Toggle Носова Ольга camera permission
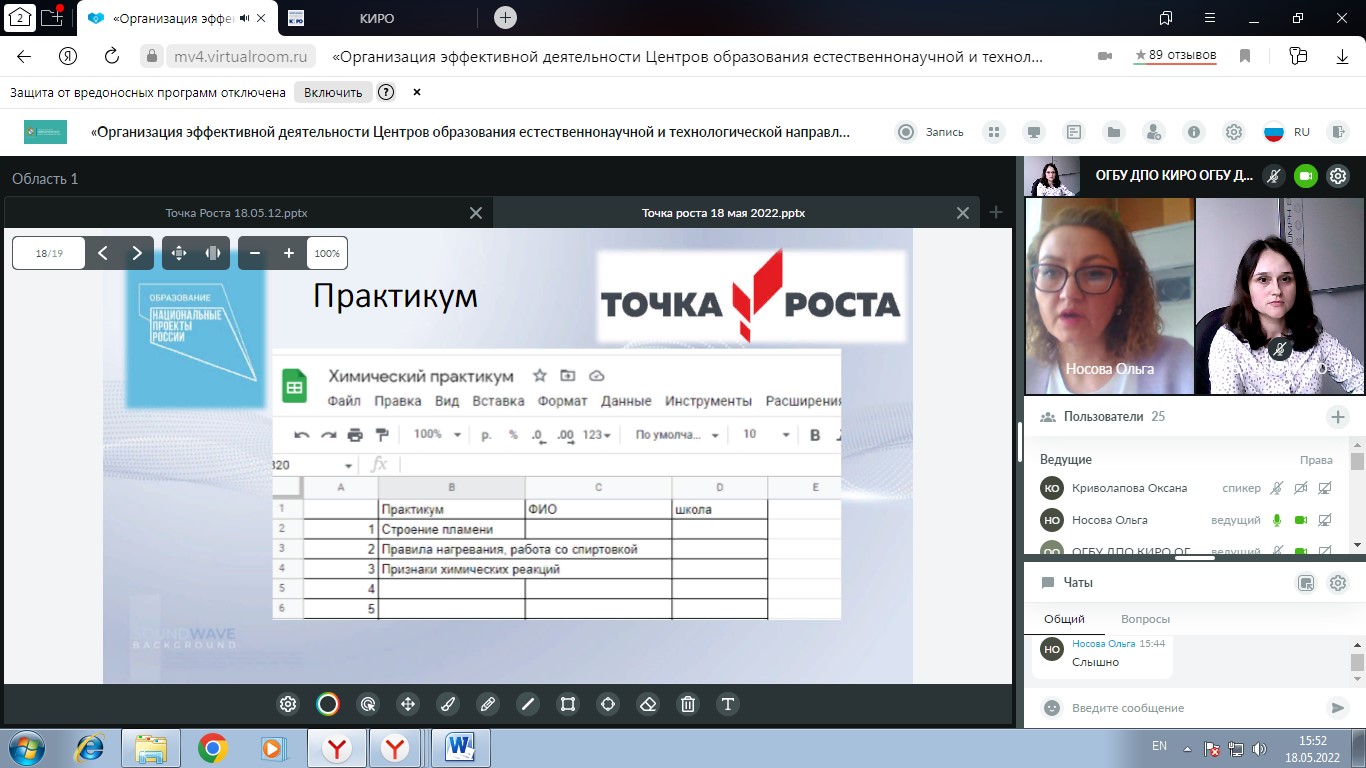 pyautogui.click(x=1301, y=520)
